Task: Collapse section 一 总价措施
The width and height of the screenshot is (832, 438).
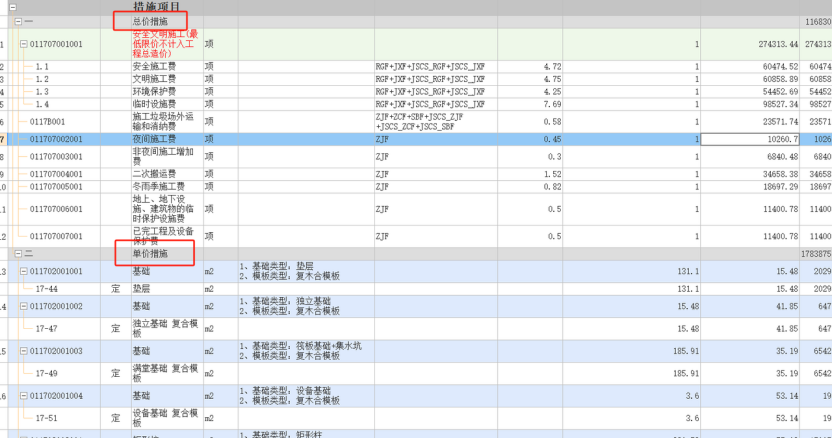Action: (18, 20)
